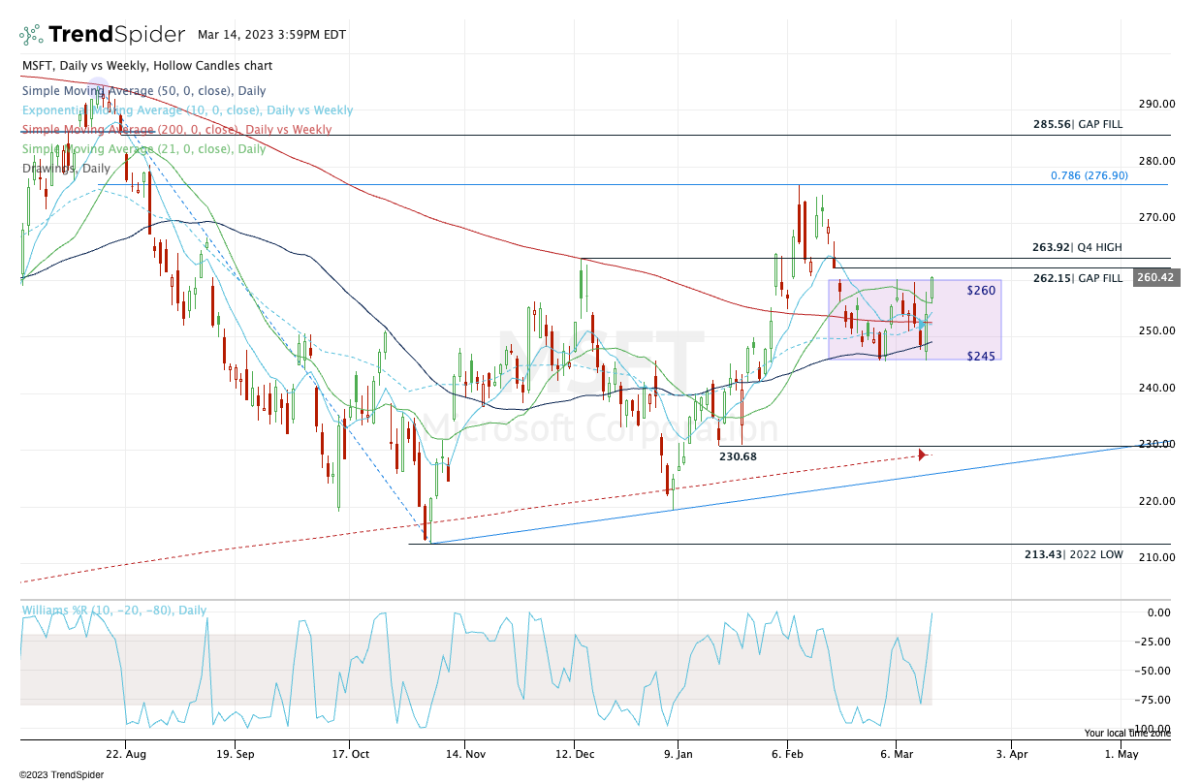Screen dimensions: 1200x784
Task: Select the 230.68 support level label
Action: click(739, 456)
